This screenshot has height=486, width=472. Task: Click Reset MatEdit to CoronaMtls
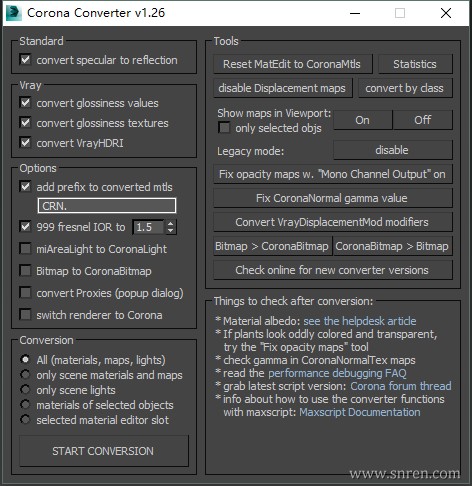[x=292, y=64]
